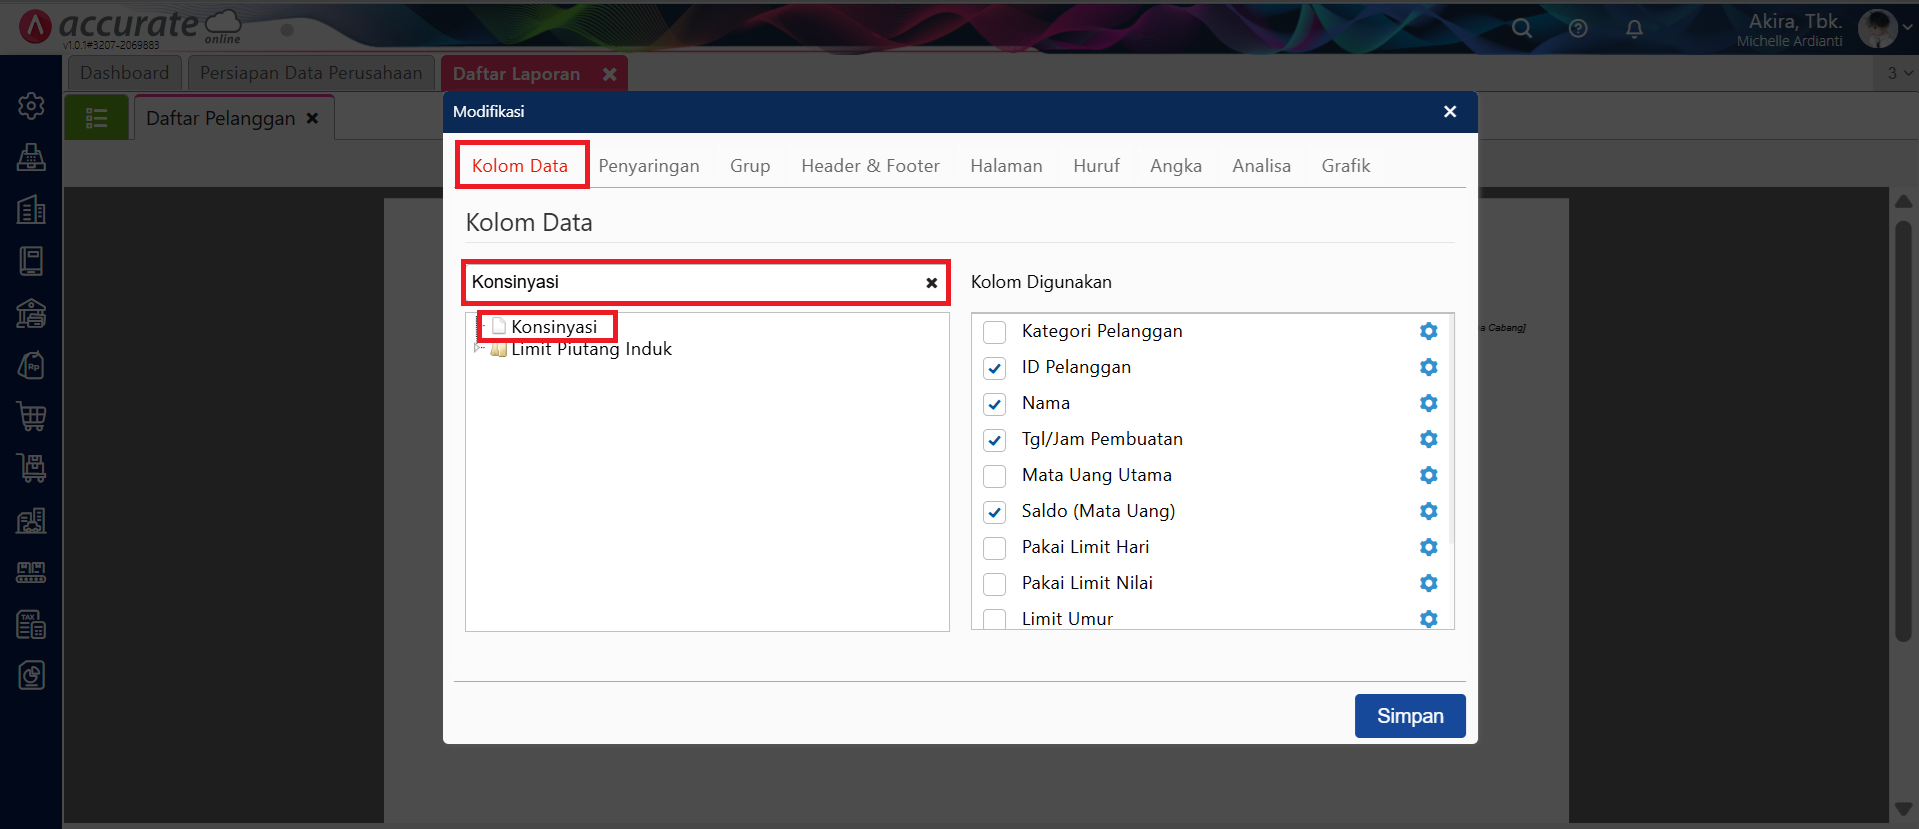The width and height of the screenshot is (1919, 829).
Task: Open the settings gear in the left sidebar
Action: point(31,105)
